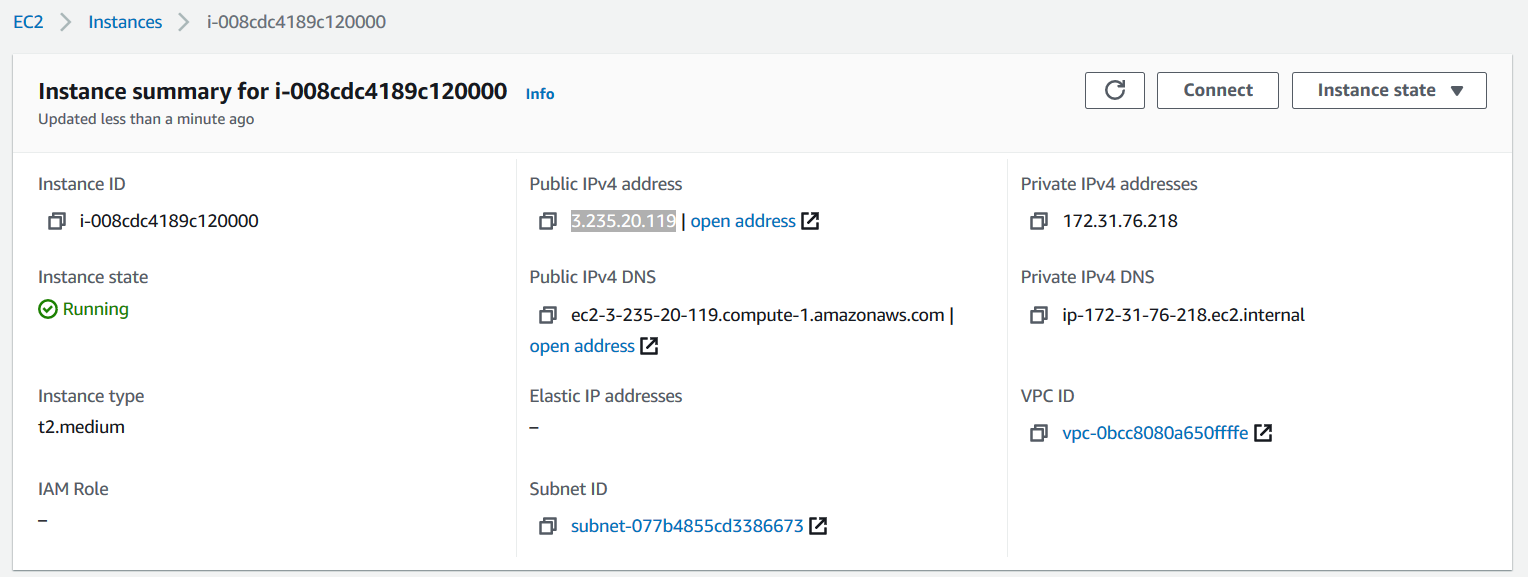
Task: Copy the Public IPv4 address
Action: tap(547, 221)
